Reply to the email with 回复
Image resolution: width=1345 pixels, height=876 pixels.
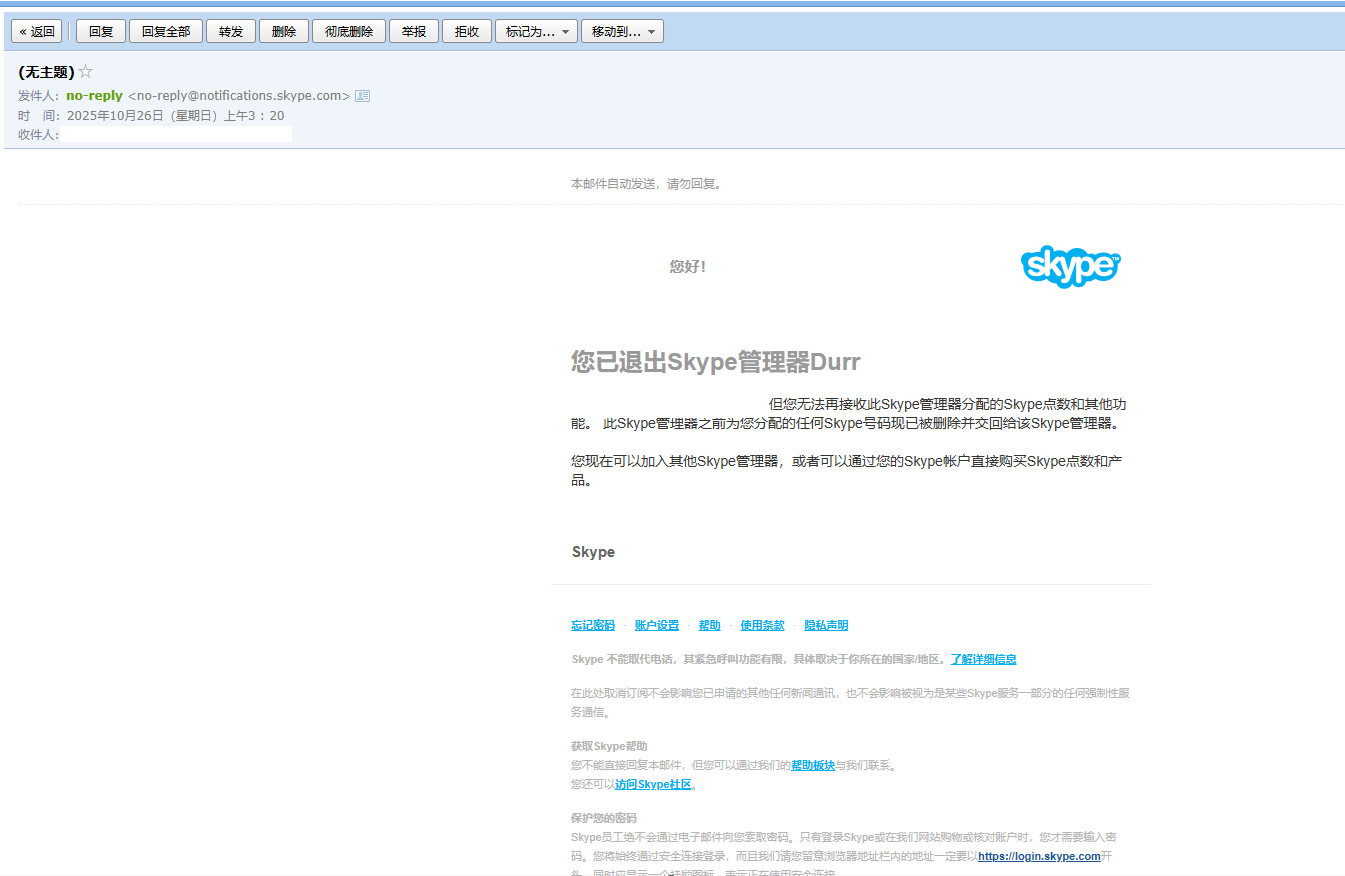(x=100, y=30)
